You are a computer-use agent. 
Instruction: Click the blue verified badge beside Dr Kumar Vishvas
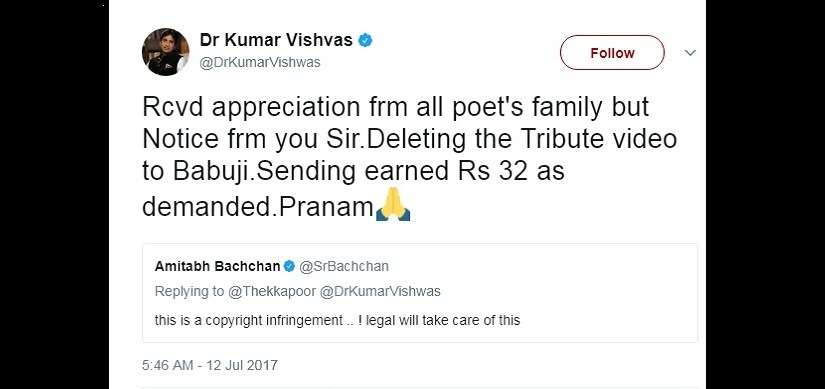tap(365, 41)
